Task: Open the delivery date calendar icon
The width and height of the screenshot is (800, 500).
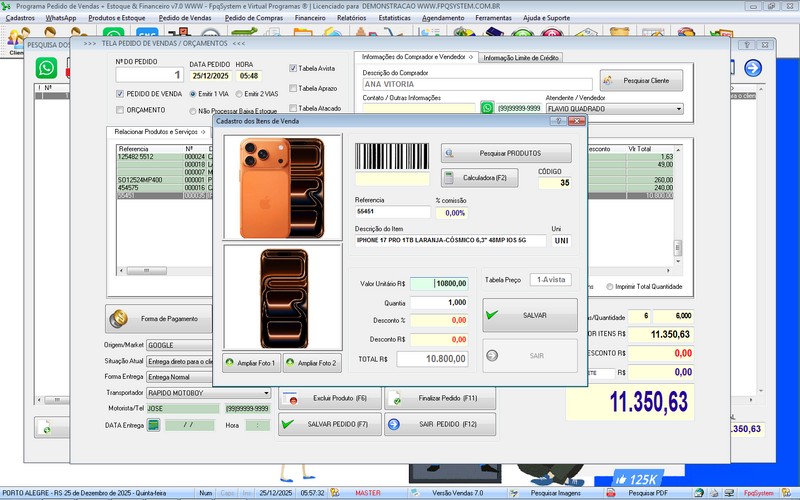Action: (x=154, y=425)
